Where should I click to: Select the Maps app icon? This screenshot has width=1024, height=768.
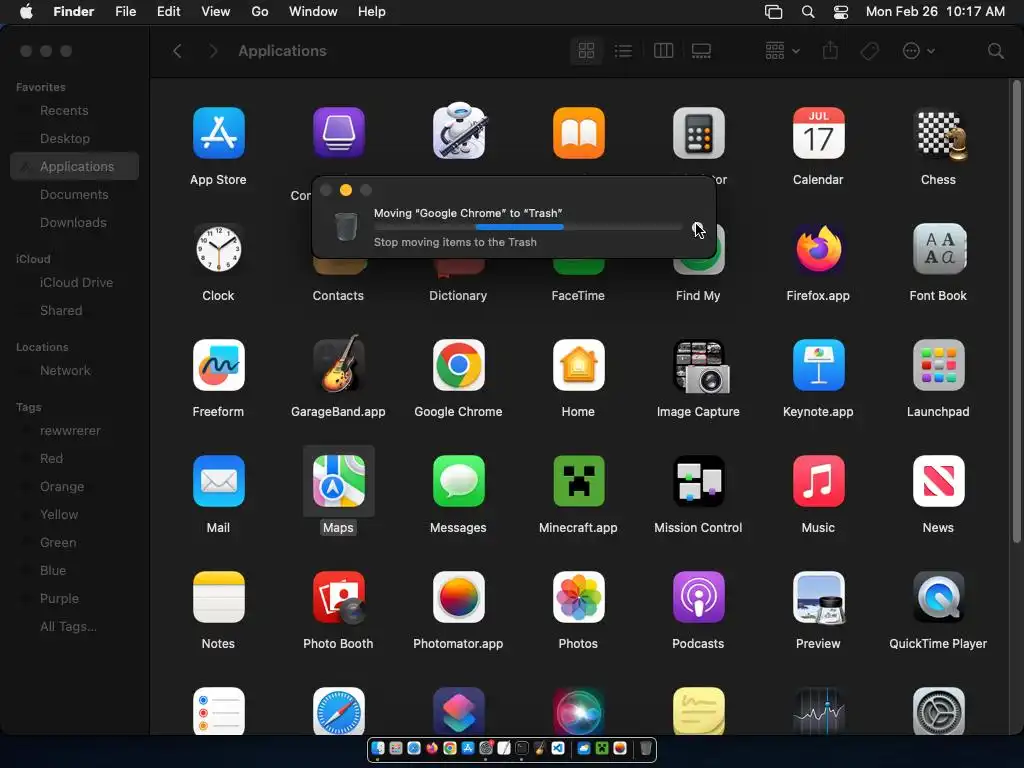338,481
